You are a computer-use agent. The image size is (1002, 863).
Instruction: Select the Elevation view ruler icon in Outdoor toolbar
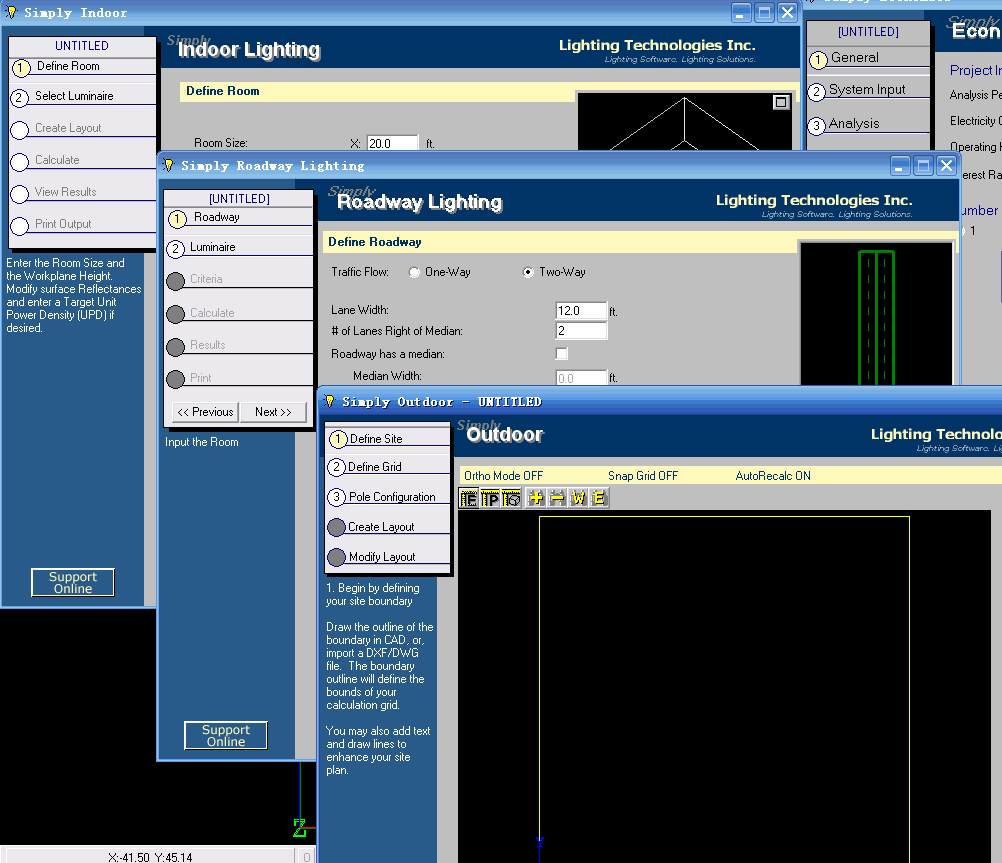pyautogui.click(x=469, y=499)
